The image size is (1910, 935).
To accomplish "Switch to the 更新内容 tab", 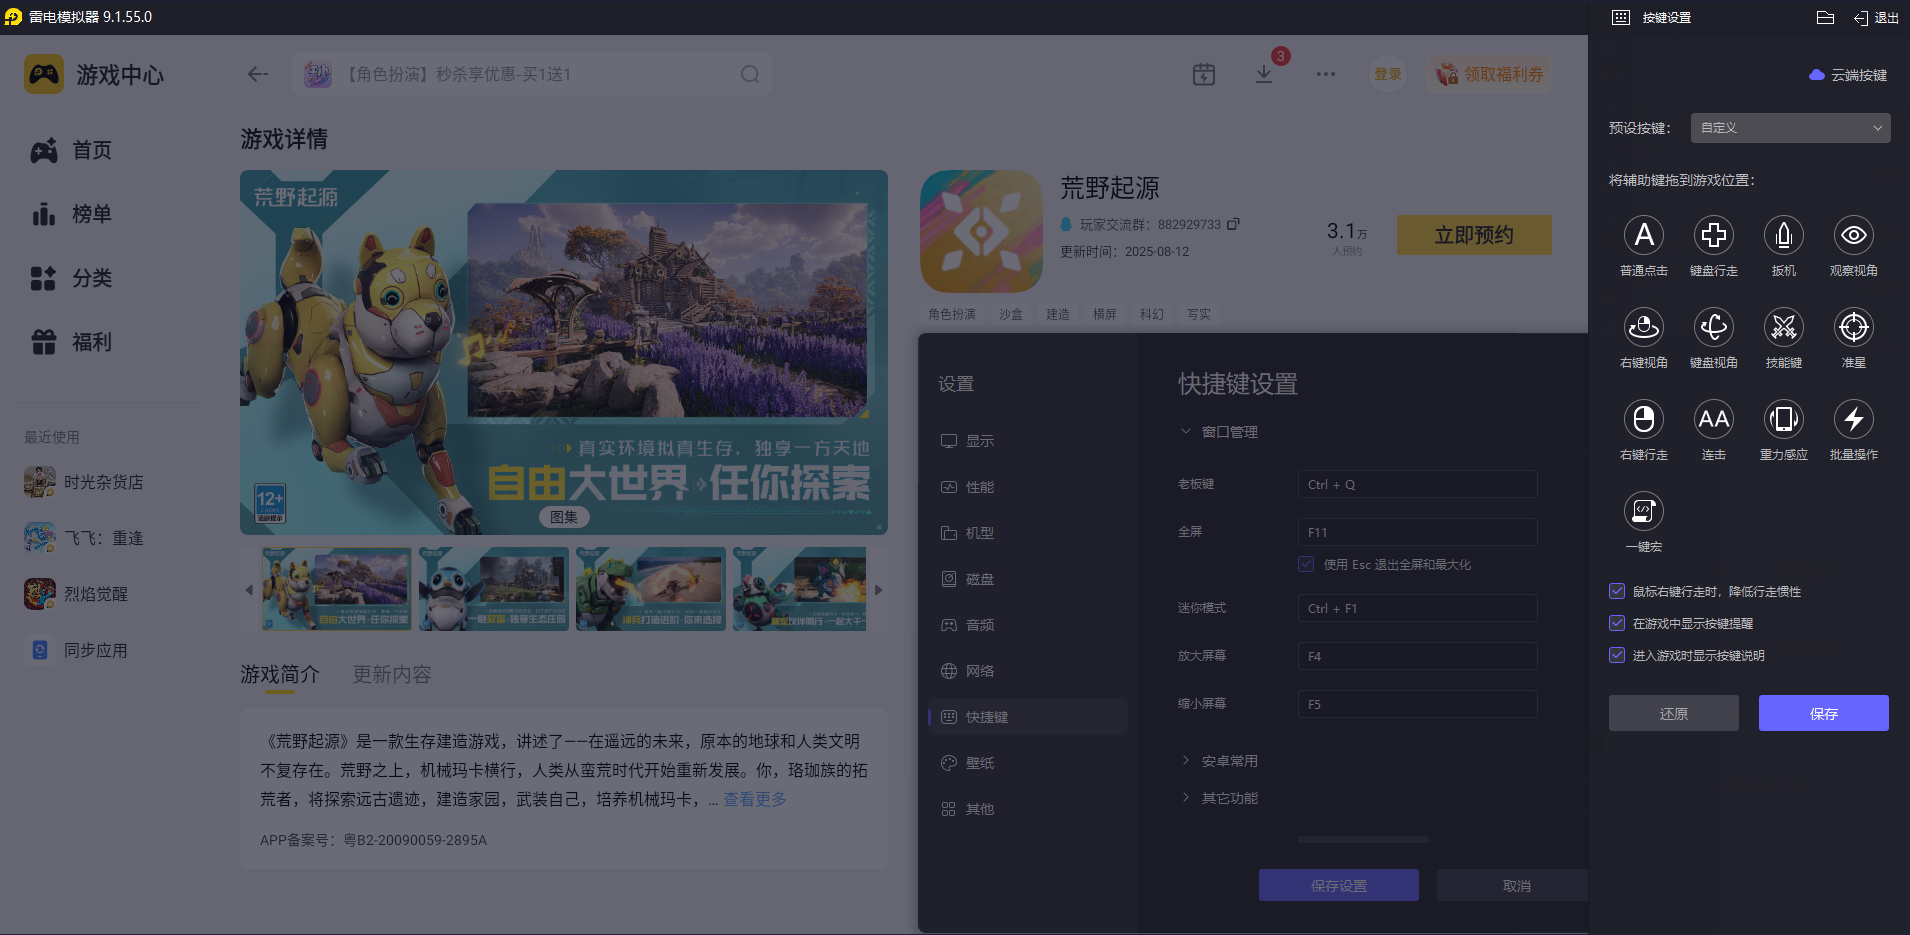I will pyautogui.click(x=391, y=674).
